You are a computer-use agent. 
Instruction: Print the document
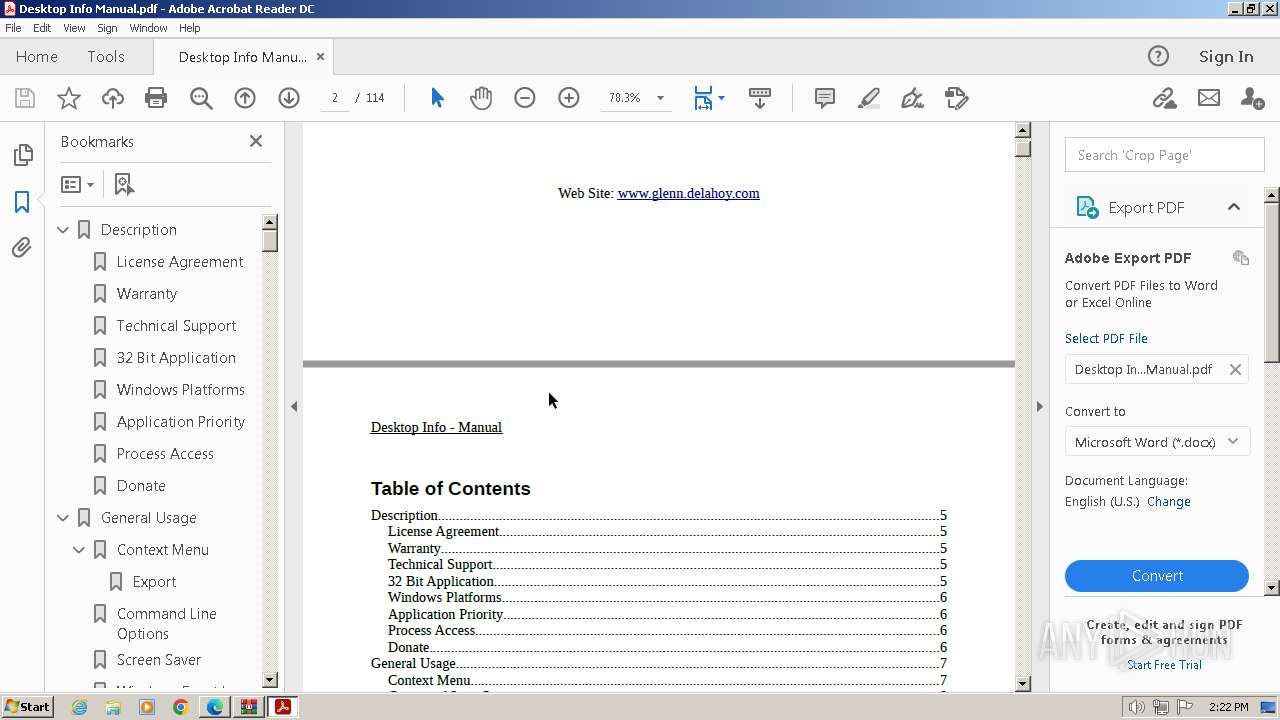156,98
